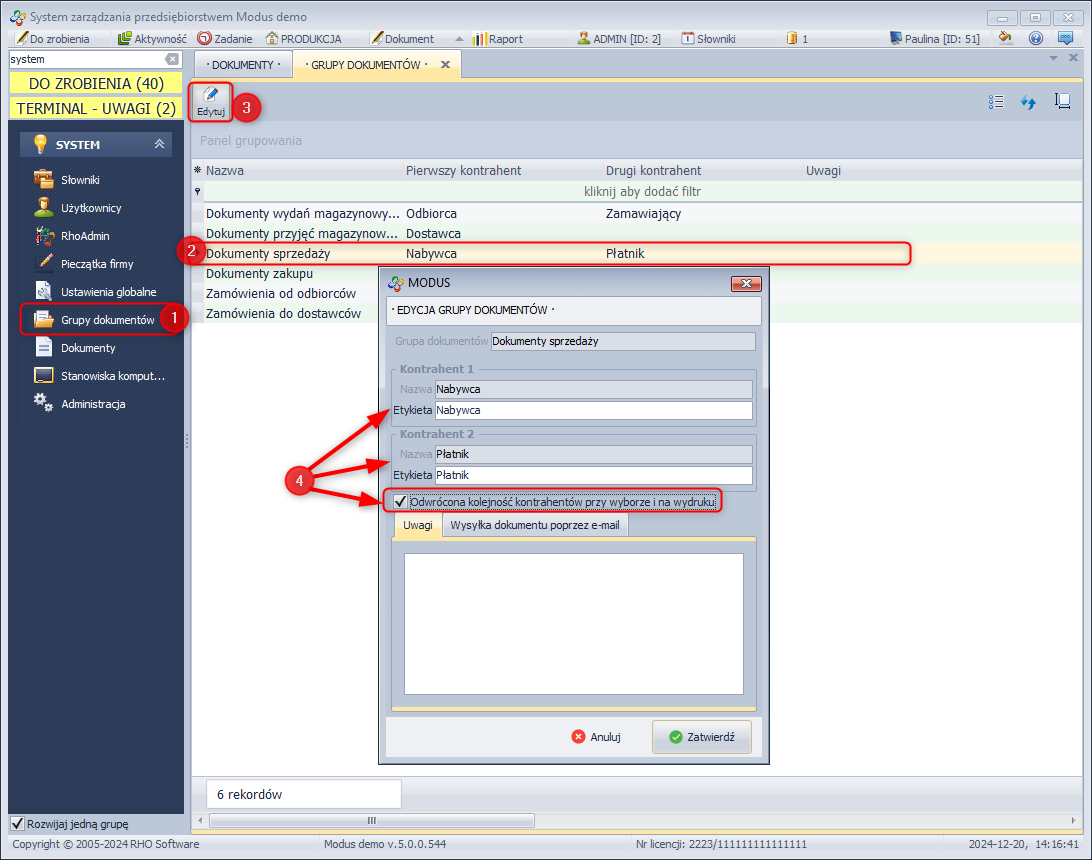Image resolution: width=1092 pixels, height=860 pixels.
Task: Expand the DO ZROBIENIA (40) panel
Action: tap(96, 83)
